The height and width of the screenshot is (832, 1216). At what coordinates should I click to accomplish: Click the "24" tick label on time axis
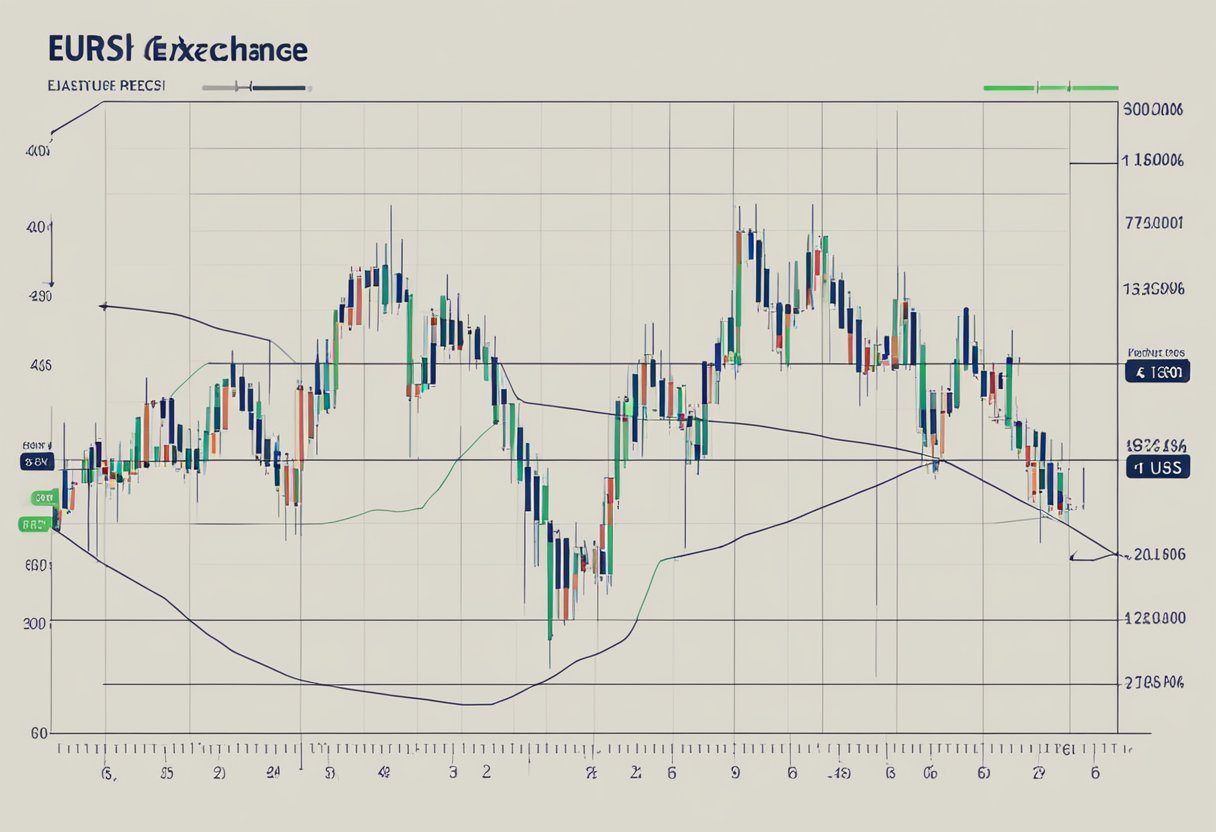[x=273, y=773]
